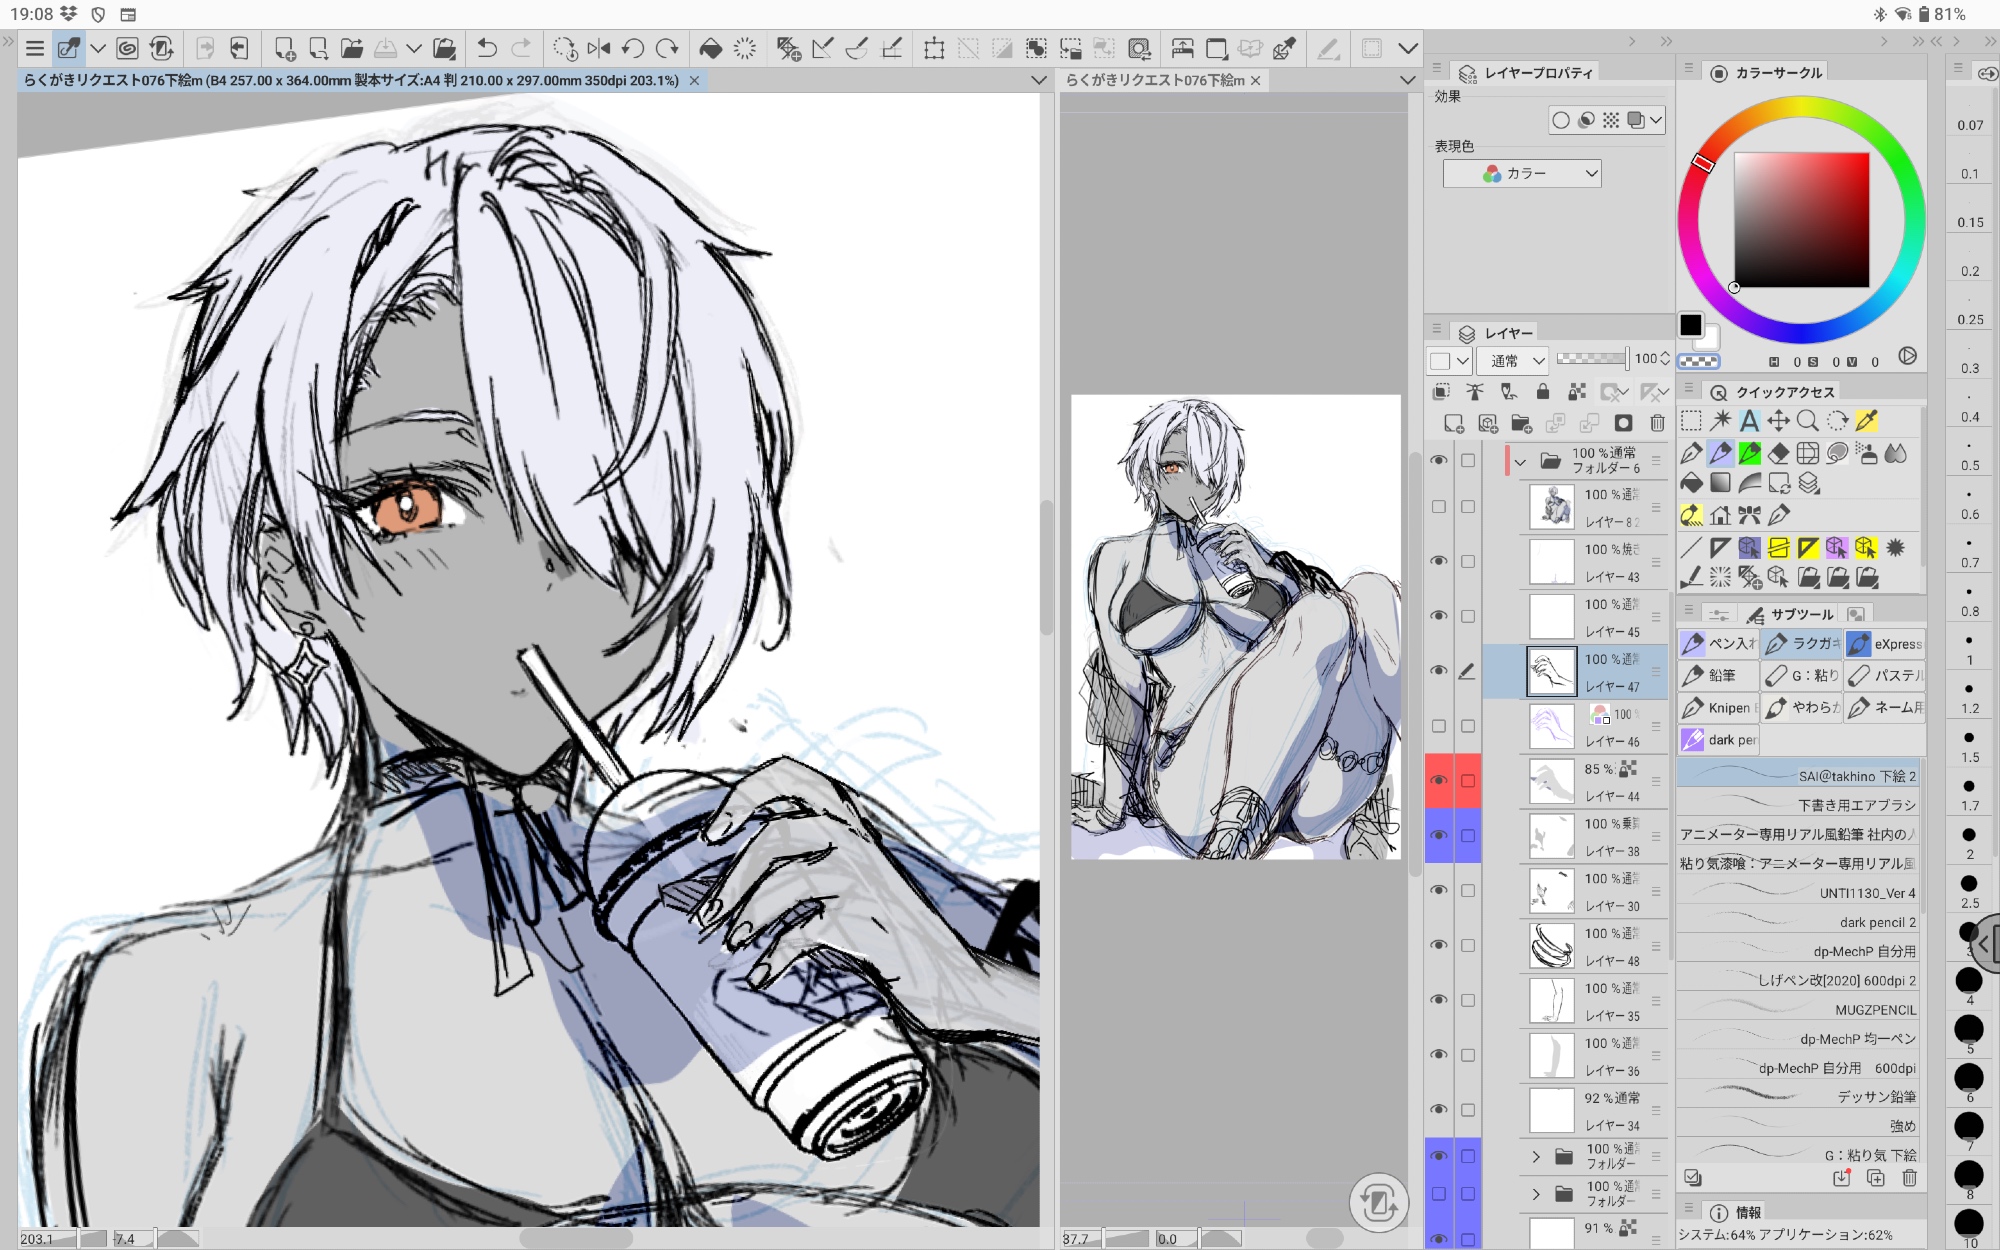
Task: Select the magnifier Zoom tool
Action: click(1807, 421)
